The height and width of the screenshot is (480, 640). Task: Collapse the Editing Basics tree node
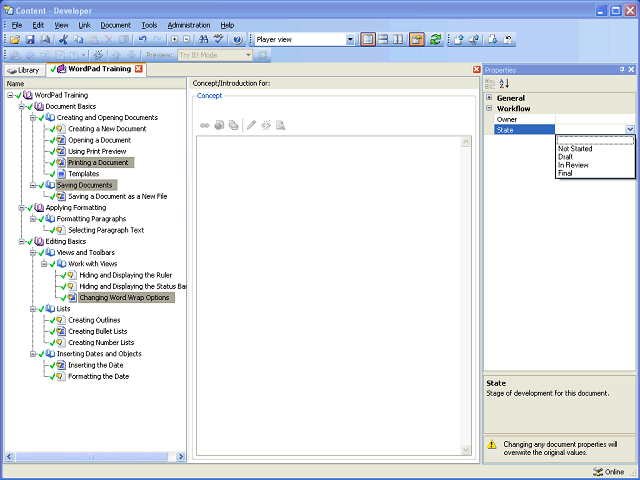21,242
